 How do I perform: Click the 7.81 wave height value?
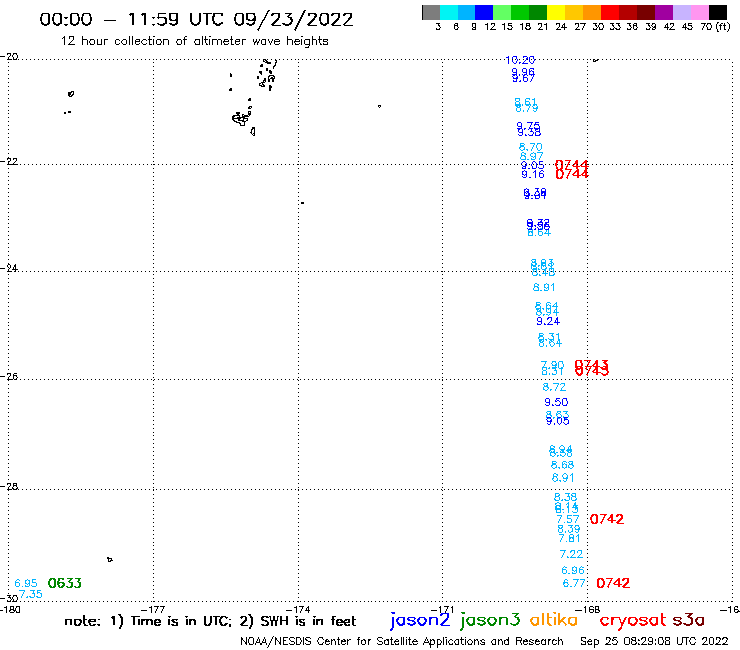tap(569, 538)
